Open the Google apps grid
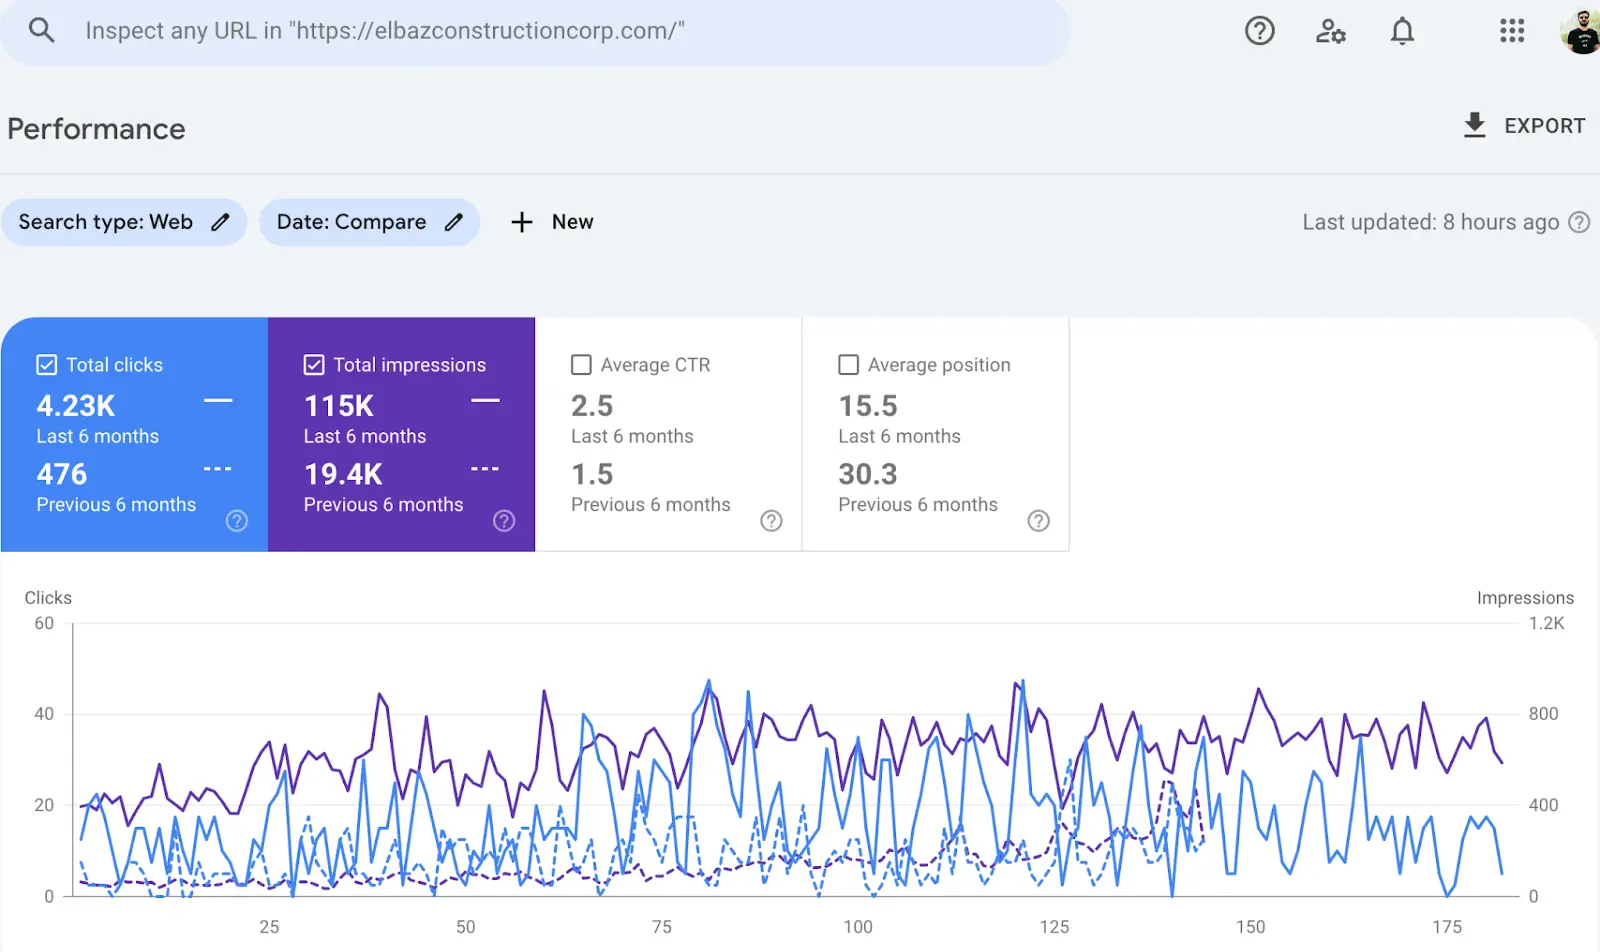The width and height of the screenshot is (1600, 952). pyautogui.click(x=1512, y=31)
